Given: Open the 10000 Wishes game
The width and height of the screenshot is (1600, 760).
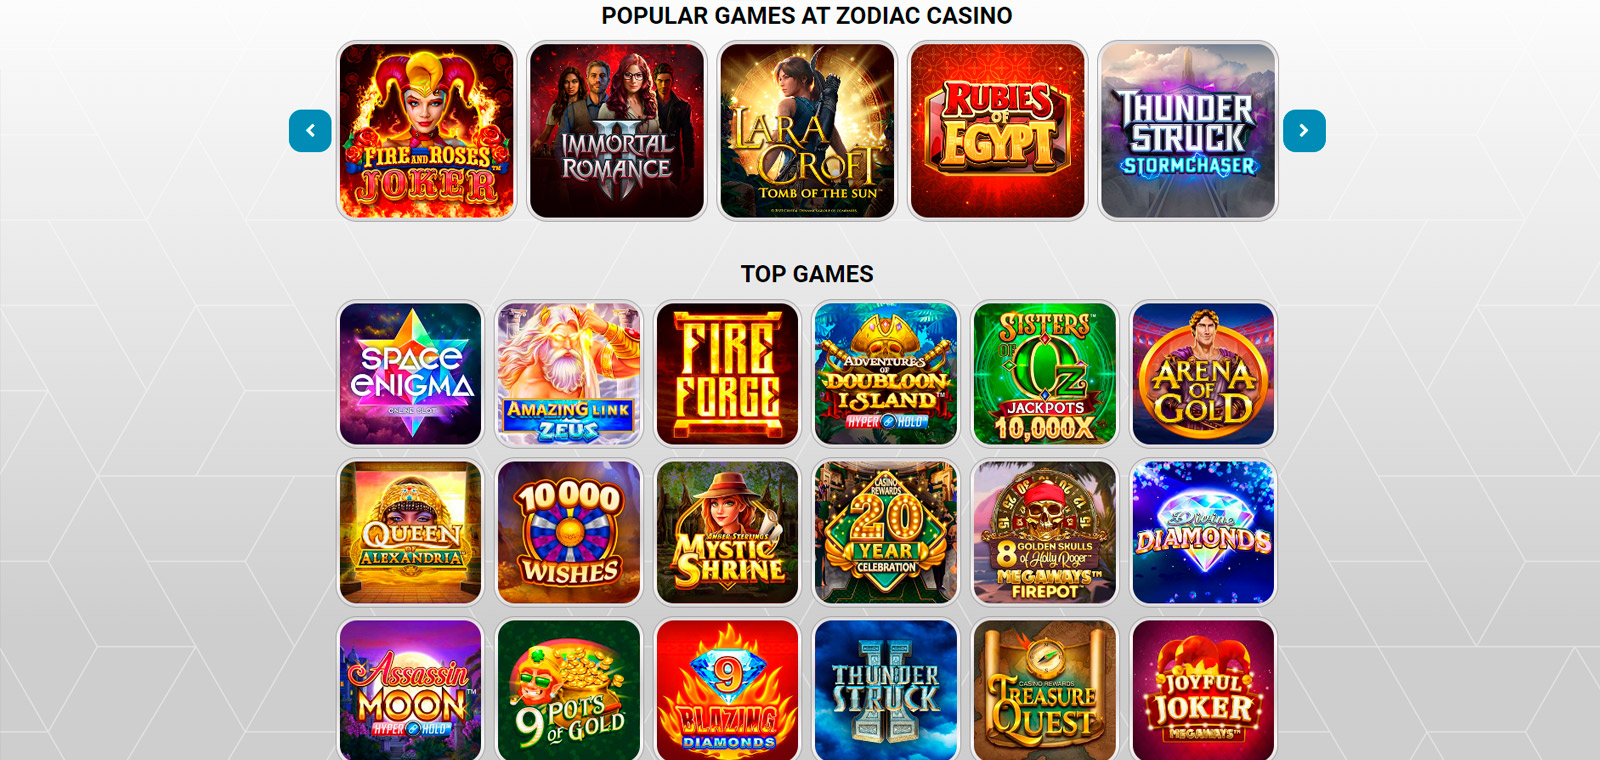Looking at the screenshot, I should (x=569, y=532).
